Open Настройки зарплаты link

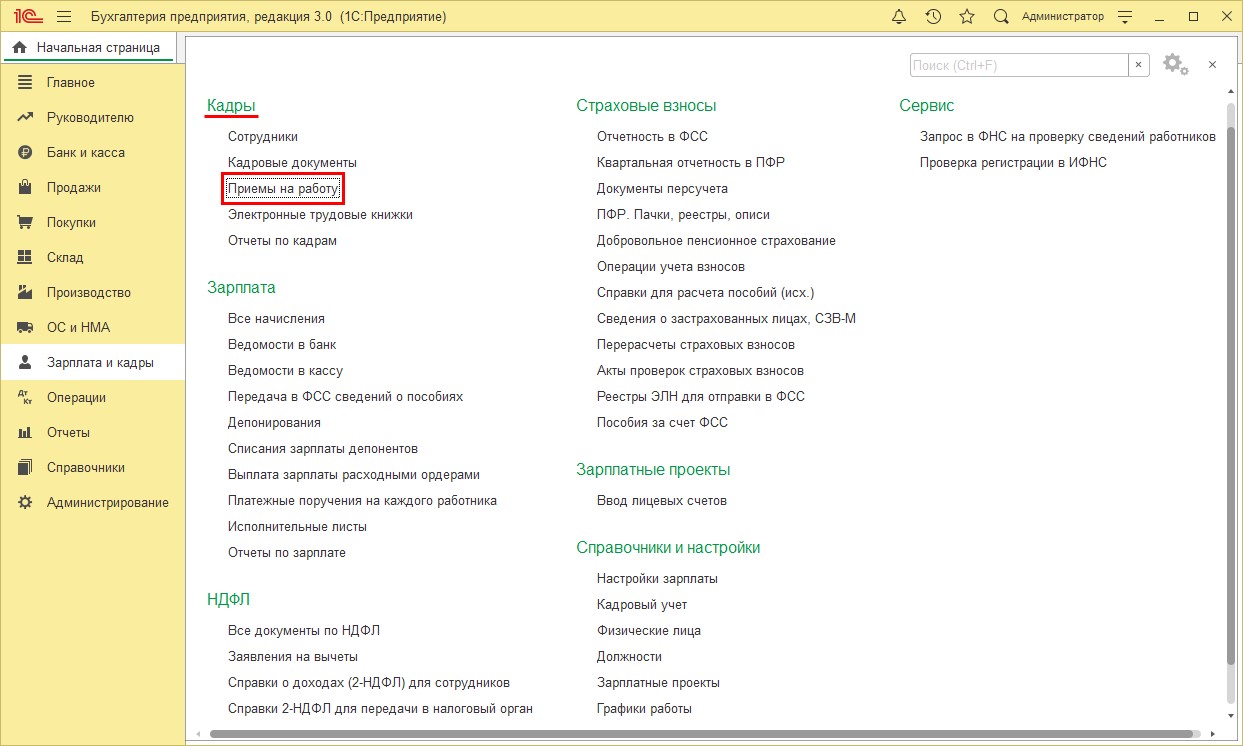[657, 578]
